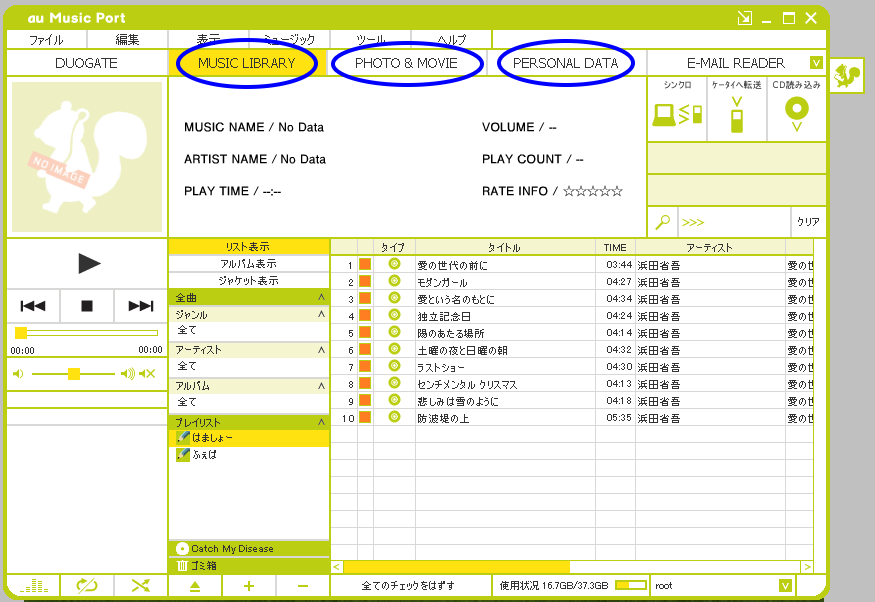Start playback with the play button
The width and height of the screenshot is (875, 602).
point(89,263)
